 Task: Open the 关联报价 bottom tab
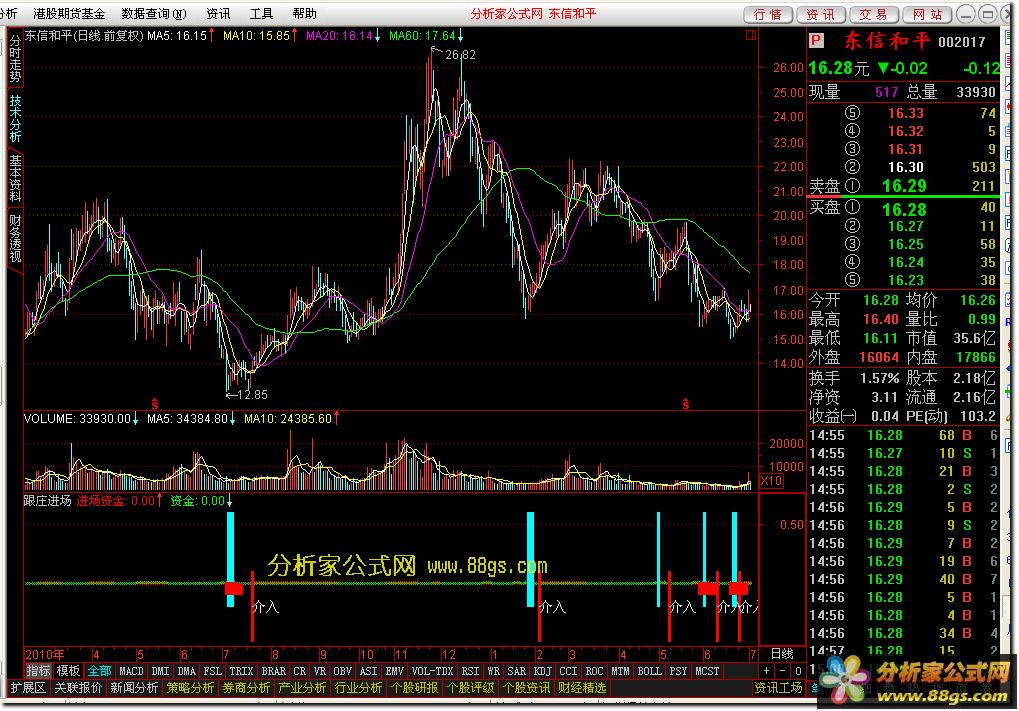click(78, 688)
